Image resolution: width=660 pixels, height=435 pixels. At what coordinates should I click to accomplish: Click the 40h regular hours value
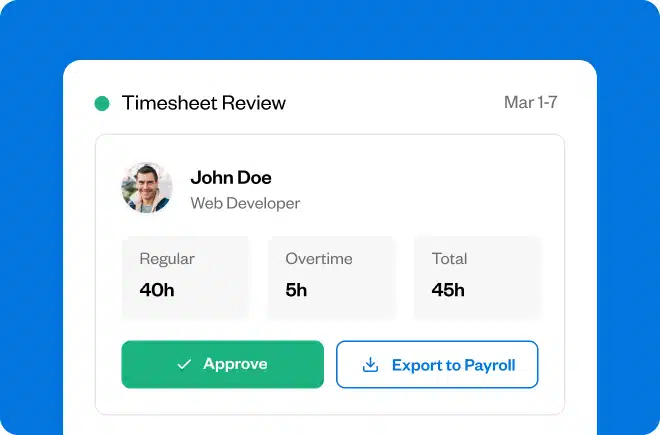pos(157,291)
